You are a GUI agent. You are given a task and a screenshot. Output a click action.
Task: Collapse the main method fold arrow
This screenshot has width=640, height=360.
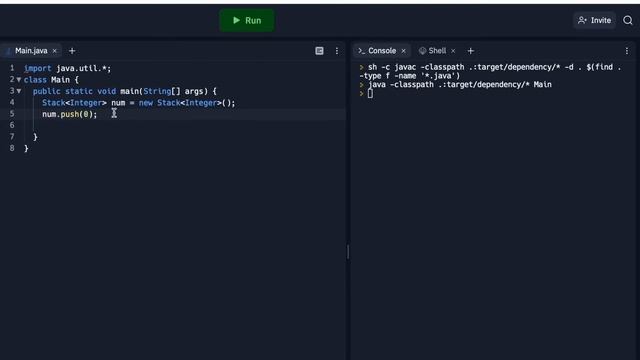pyautogui.click(x=19, y=91)
